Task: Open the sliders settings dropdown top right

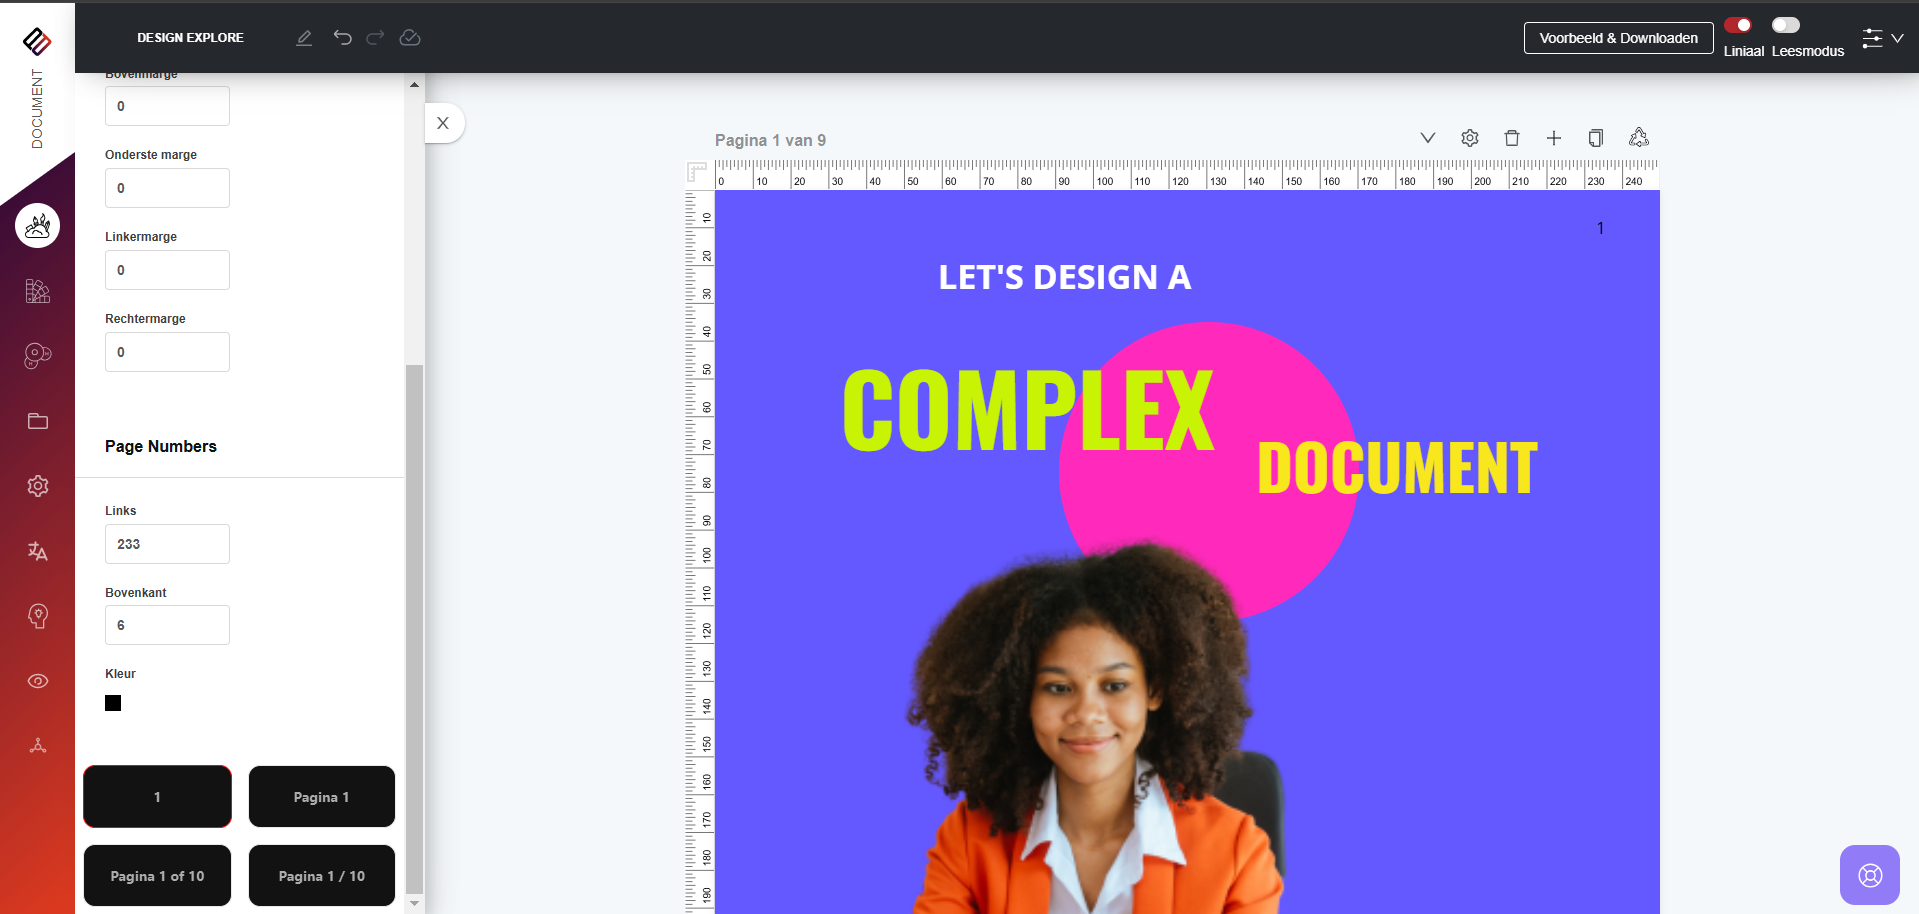Action: click(1882, 38)
